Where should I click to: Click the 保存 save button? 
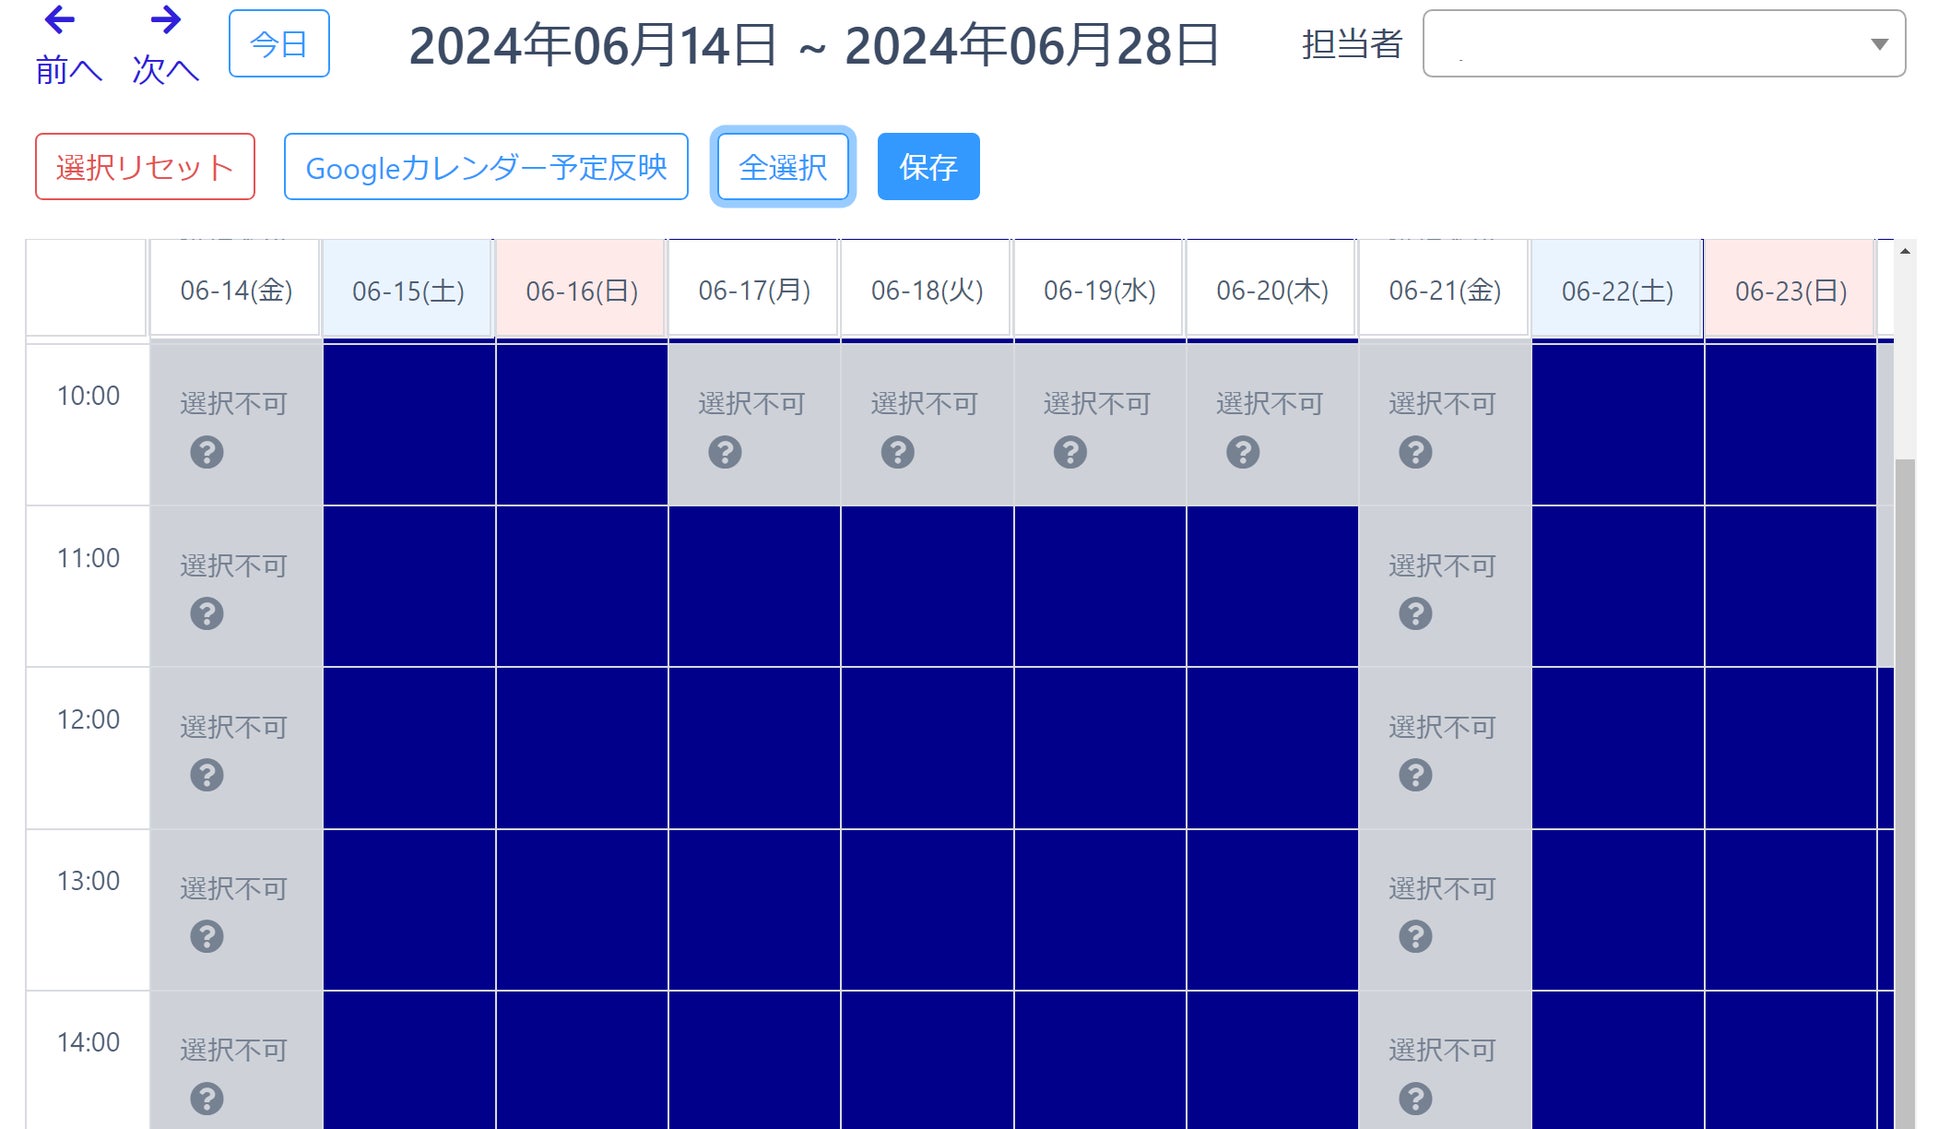click(928, 167)
